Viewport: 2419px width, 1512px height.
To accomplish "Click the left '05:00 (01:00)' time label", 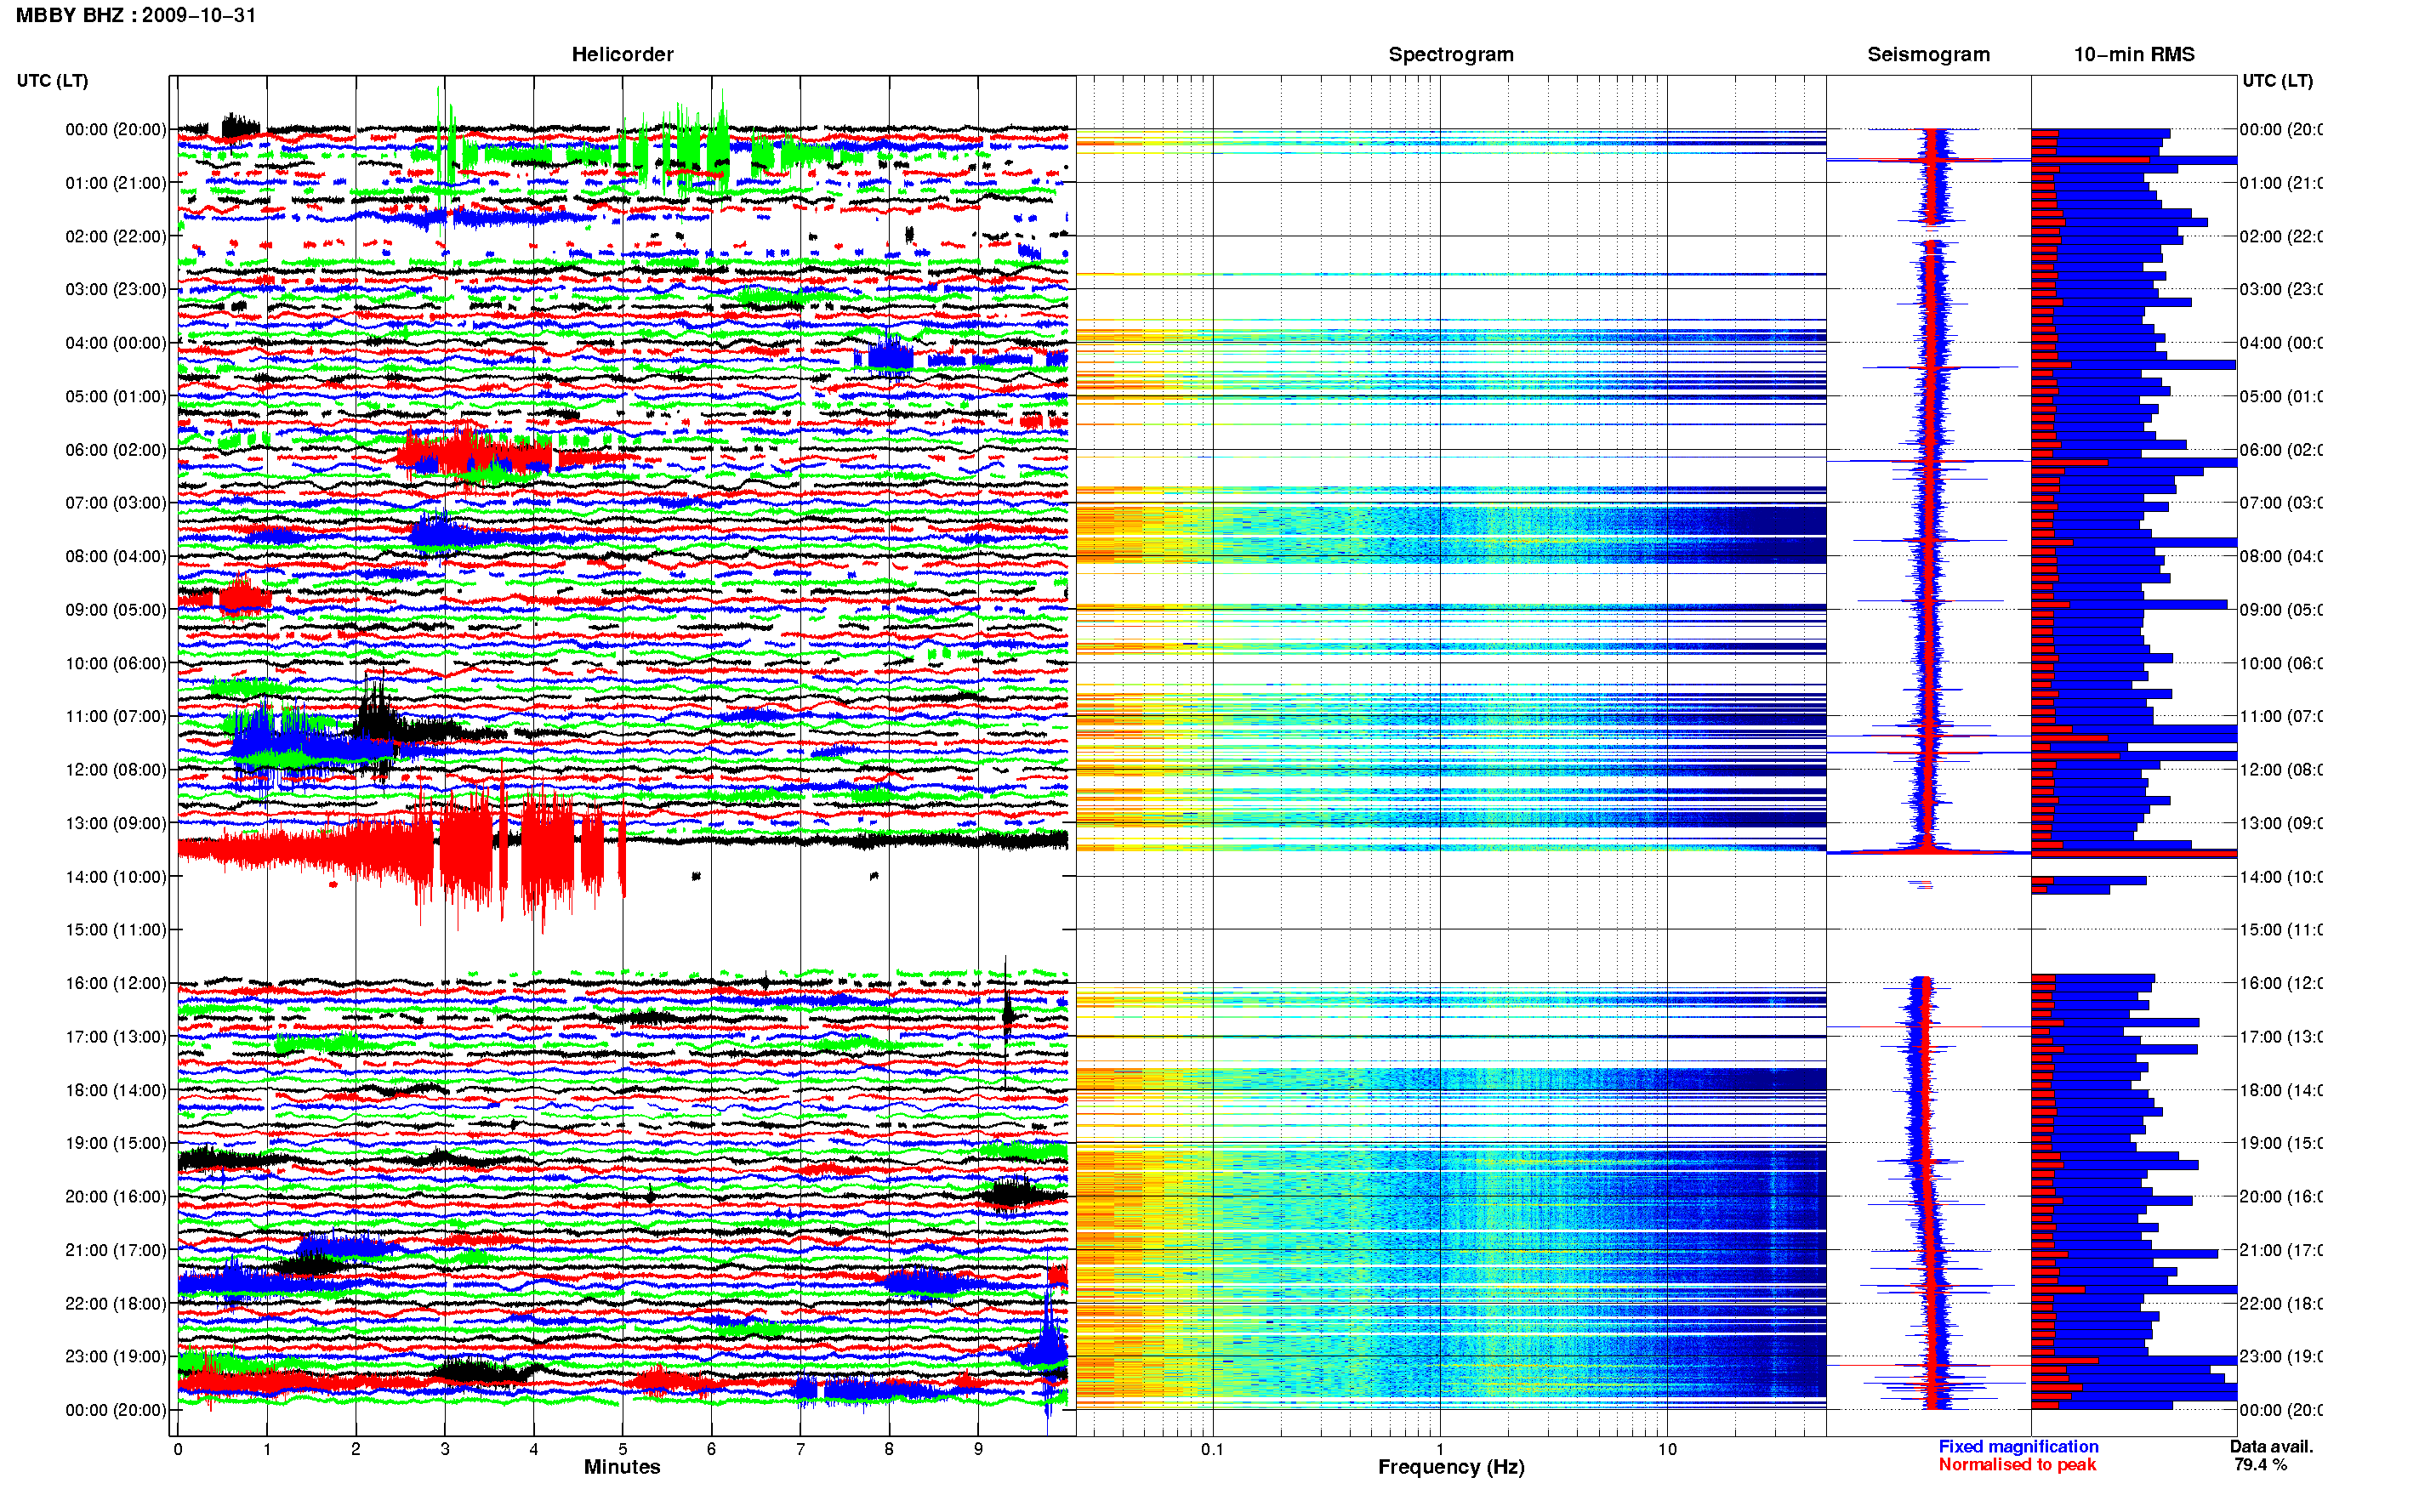I will (116, 396).
